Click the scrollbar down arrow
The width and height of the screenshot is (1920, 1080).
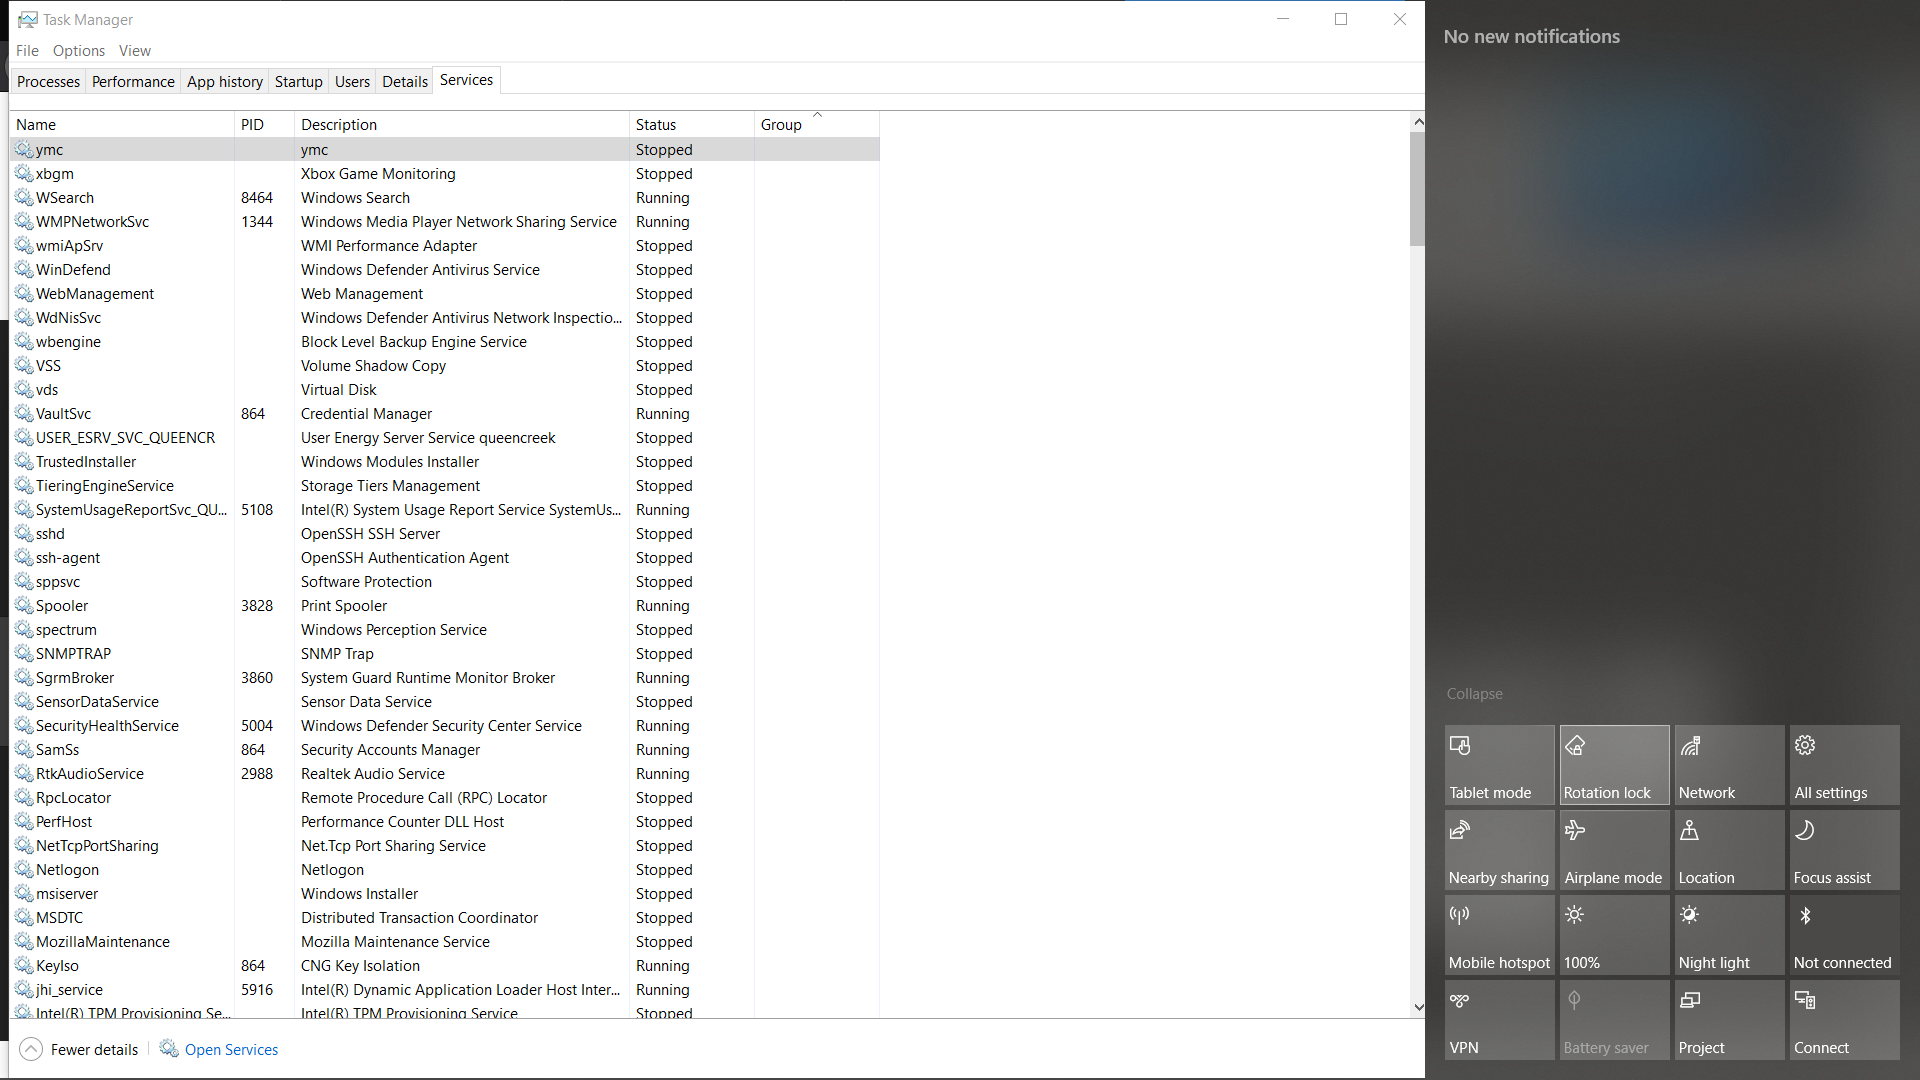1417,1007
